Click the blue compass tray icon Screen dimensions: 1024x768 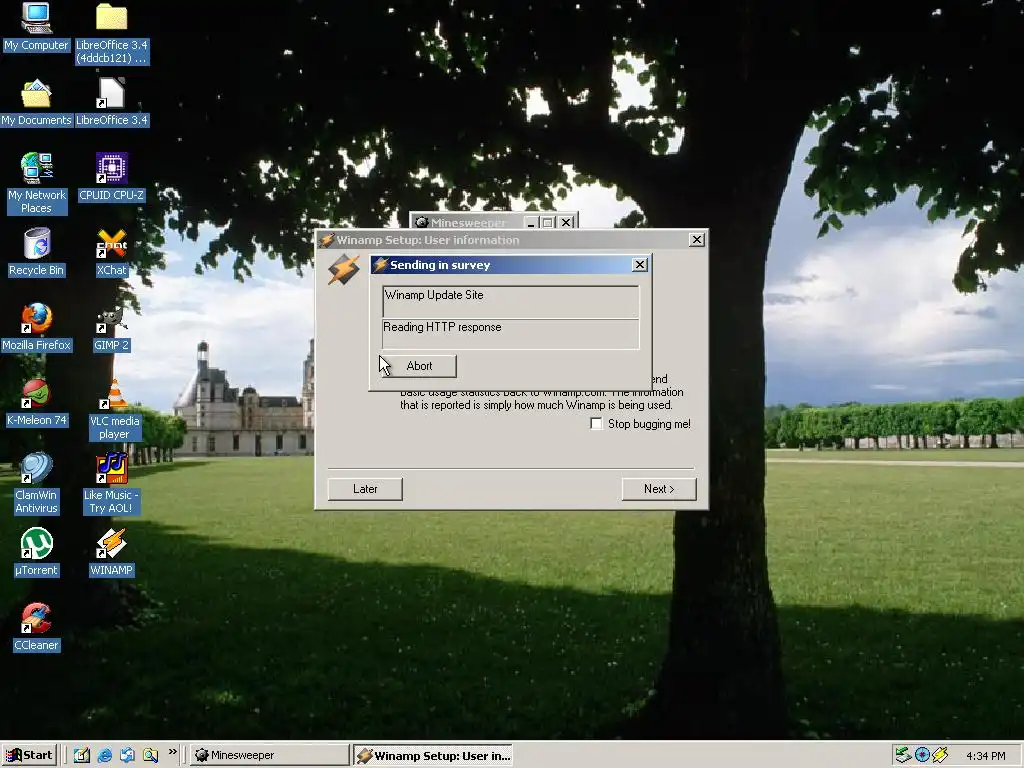922,755
